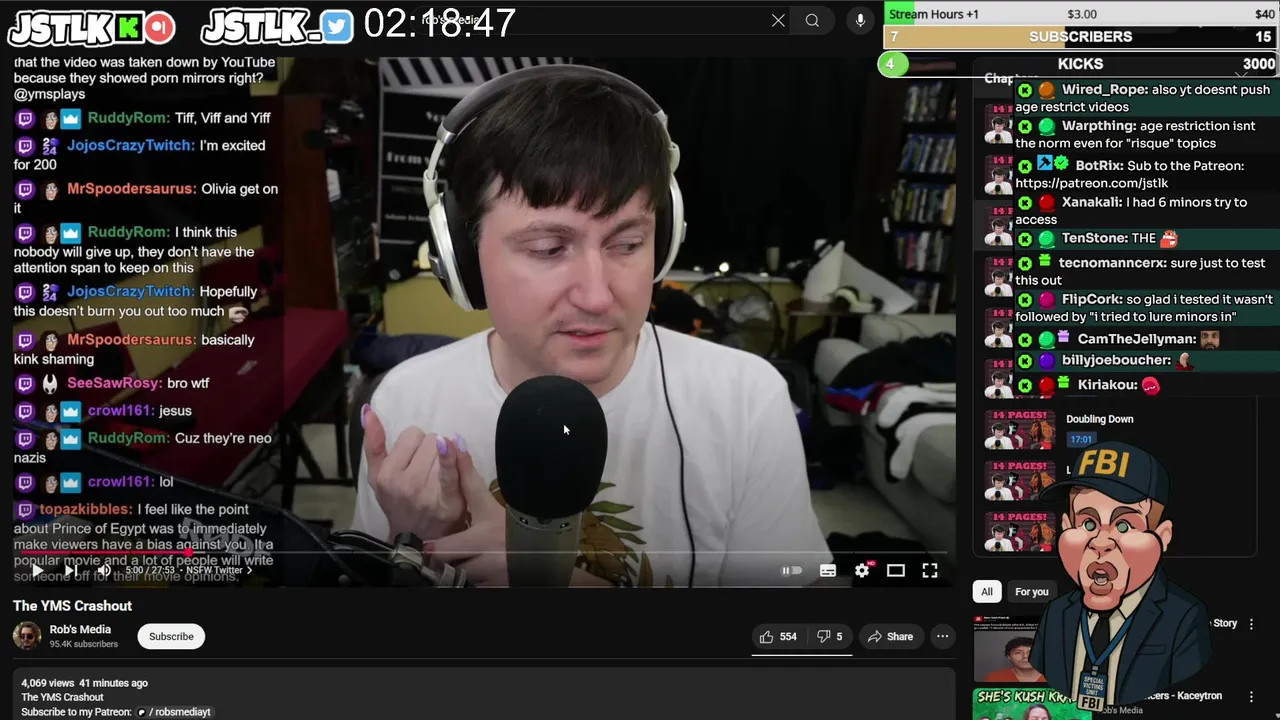
Task: Skip to the next video in player
Action: point(70,570)
